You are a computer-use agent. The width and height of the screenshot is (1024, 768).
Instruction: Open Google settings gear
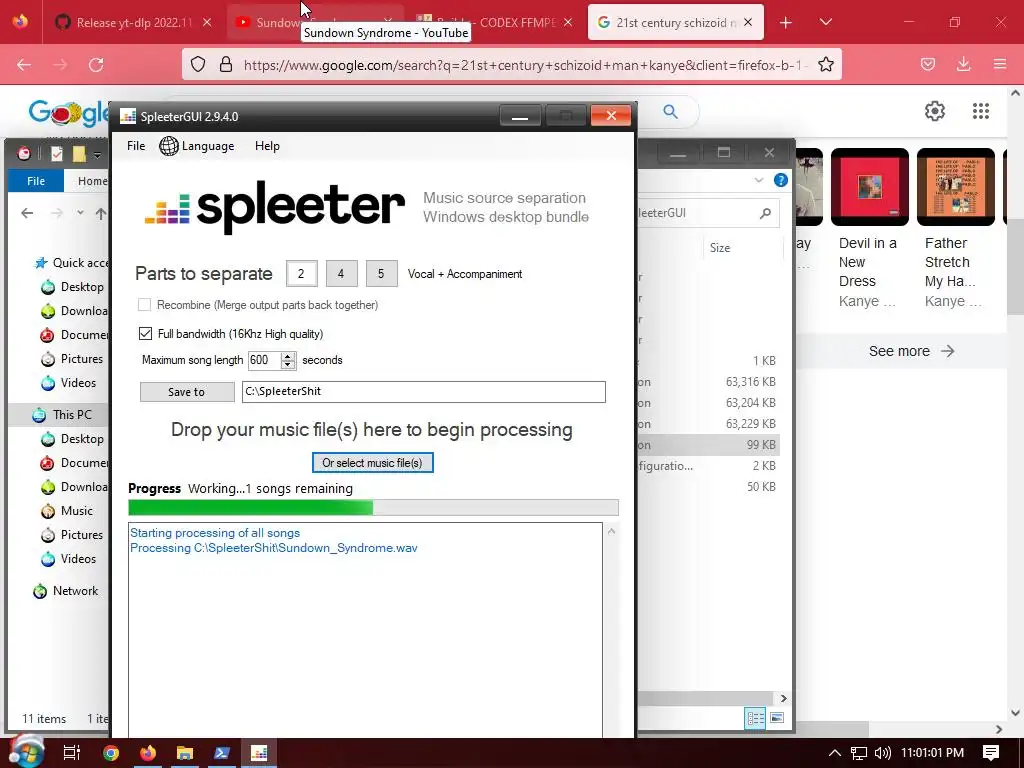pos(935,111)
